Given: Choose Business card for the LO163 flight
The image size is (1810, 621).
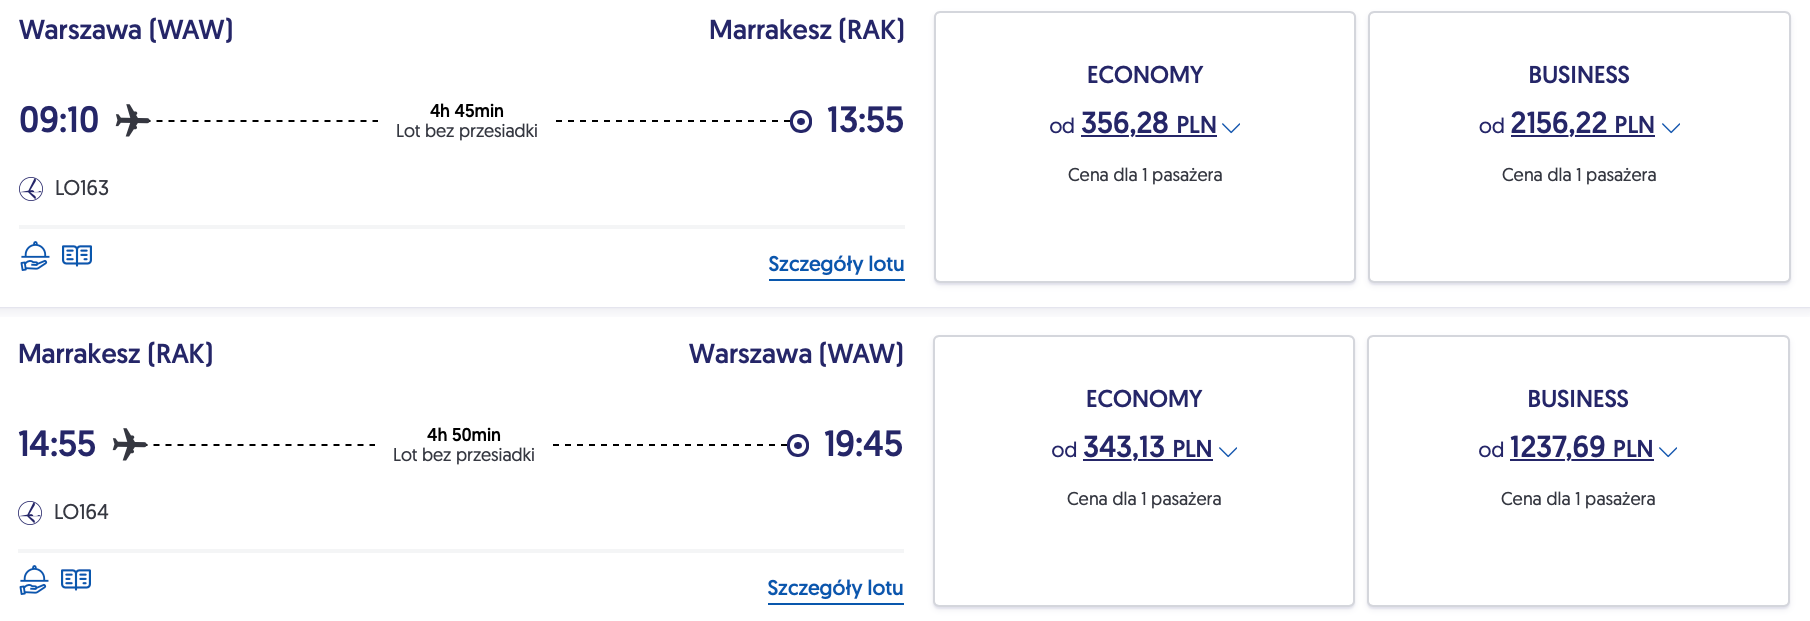Looking at the screenshot, I should [x=1578, y=220].
